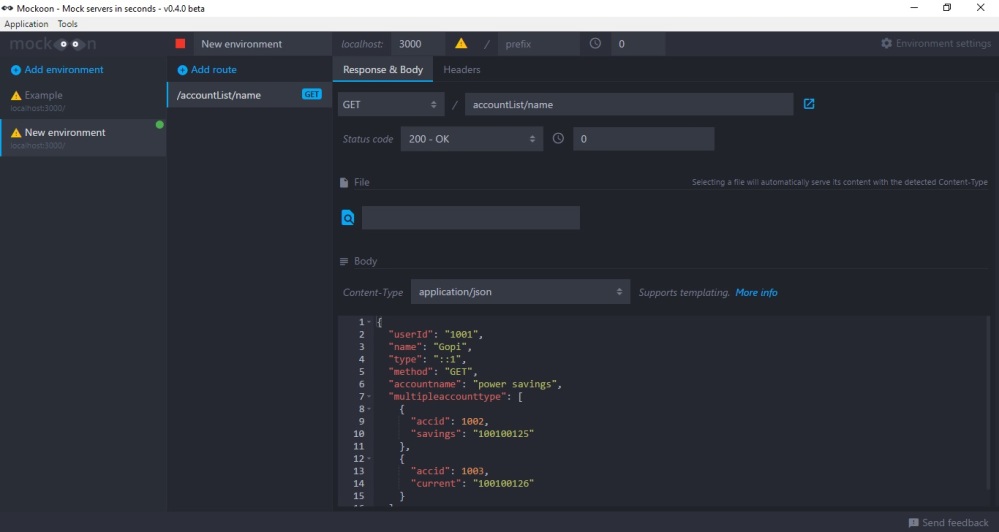
Task: Click the Body section lines icon
Action: click(x=344, y=261)
